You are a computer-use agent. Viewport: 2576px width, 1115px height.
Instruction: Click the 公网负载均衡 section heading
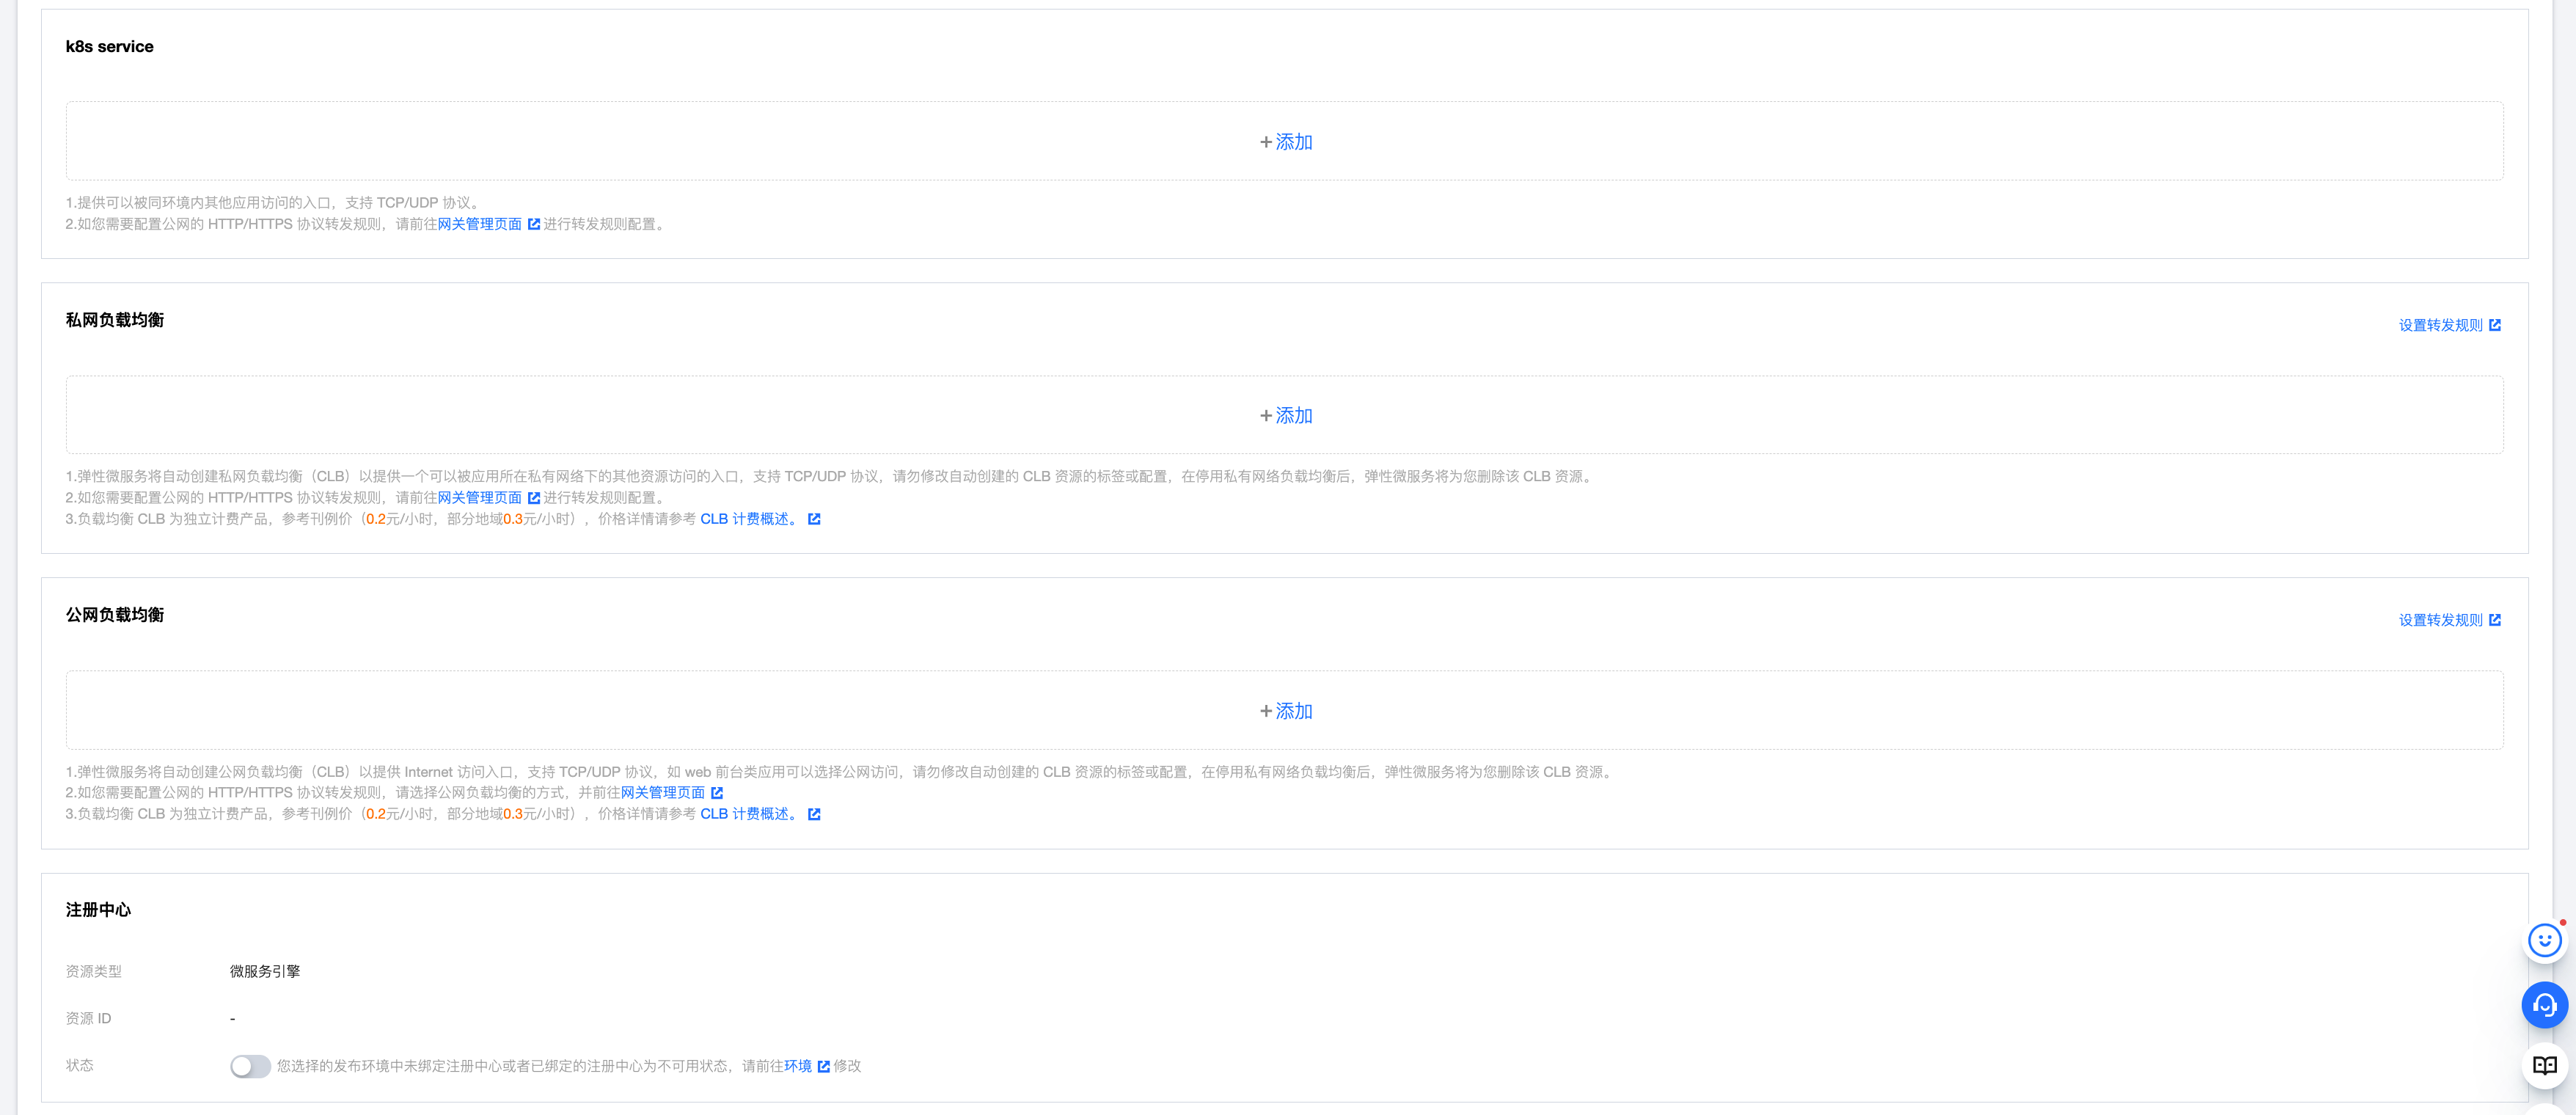point(114,615)
